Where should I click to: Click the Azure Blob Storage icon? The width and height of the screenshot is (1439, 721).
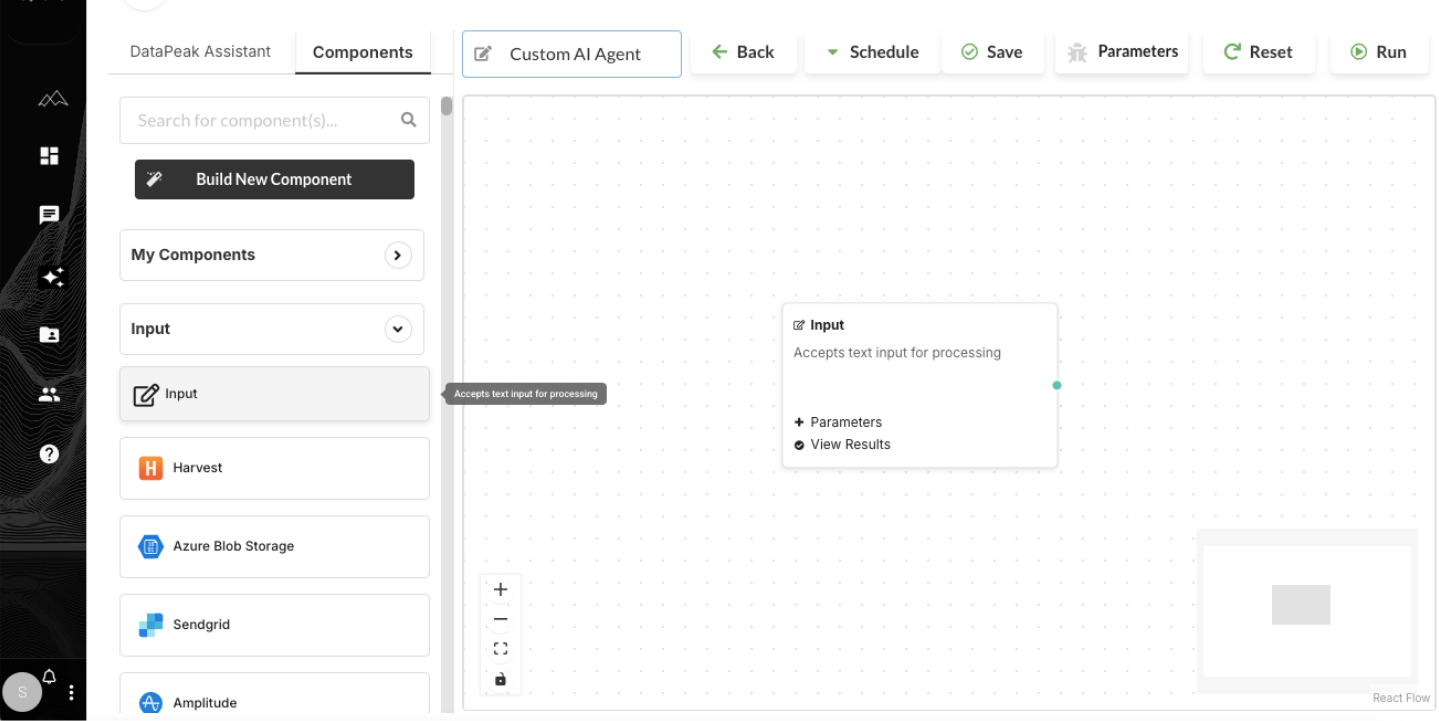[x=151, y=546]
